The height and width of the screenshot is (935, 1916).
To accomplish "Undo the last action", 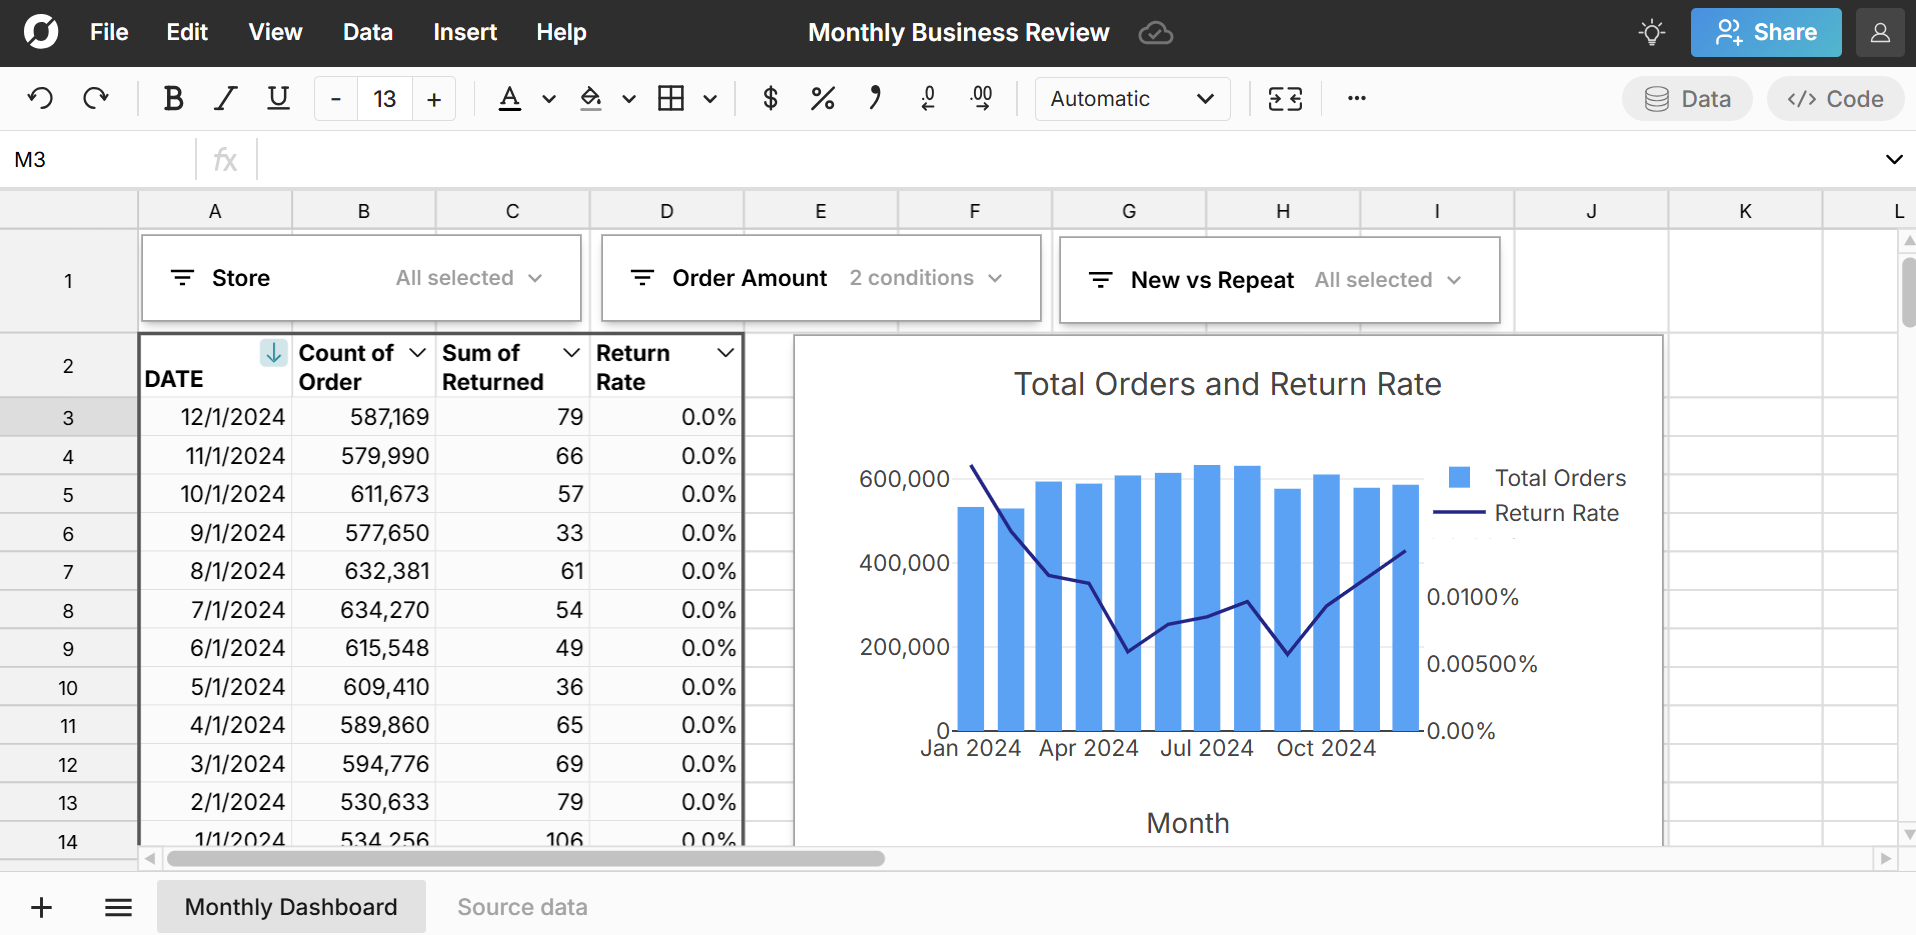I will tap(39, 98).
